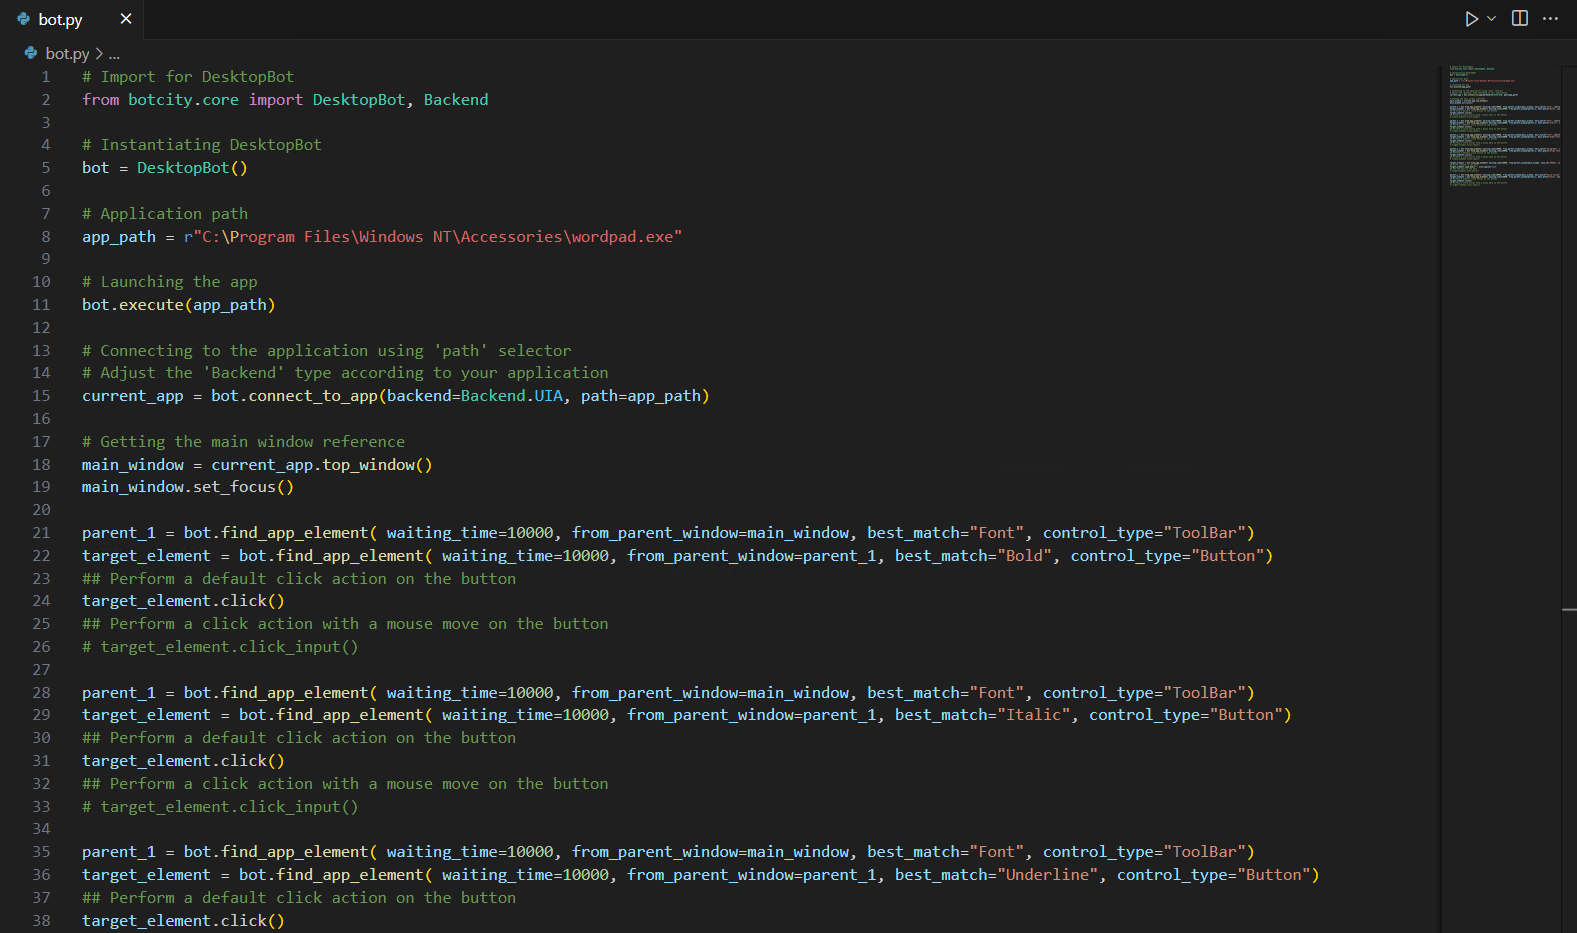Click 'main_window.set_focus()' on line 19
This screenshot has height=933, width=1577.
pos(188,487)
